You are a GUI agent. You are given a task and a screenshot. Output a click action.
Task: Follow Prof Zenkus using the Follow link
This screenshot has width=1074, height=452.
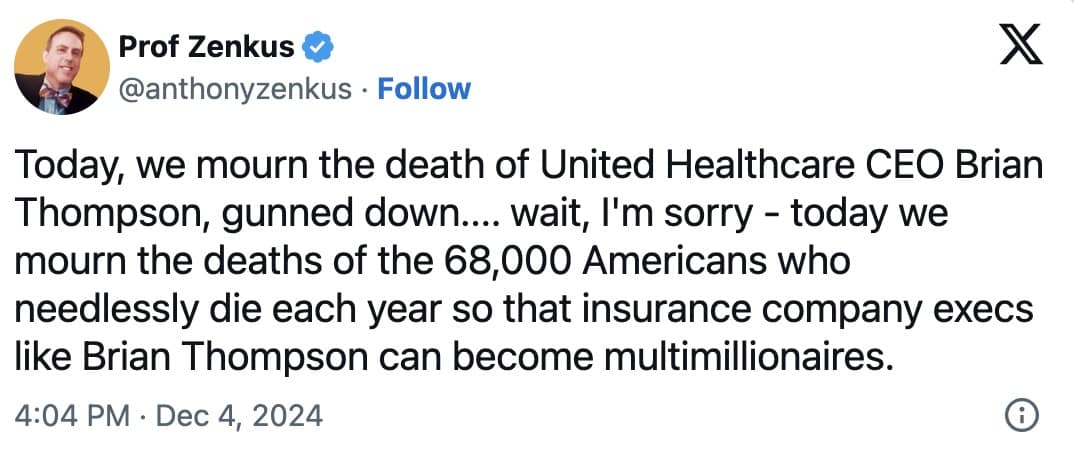(425, 89)
